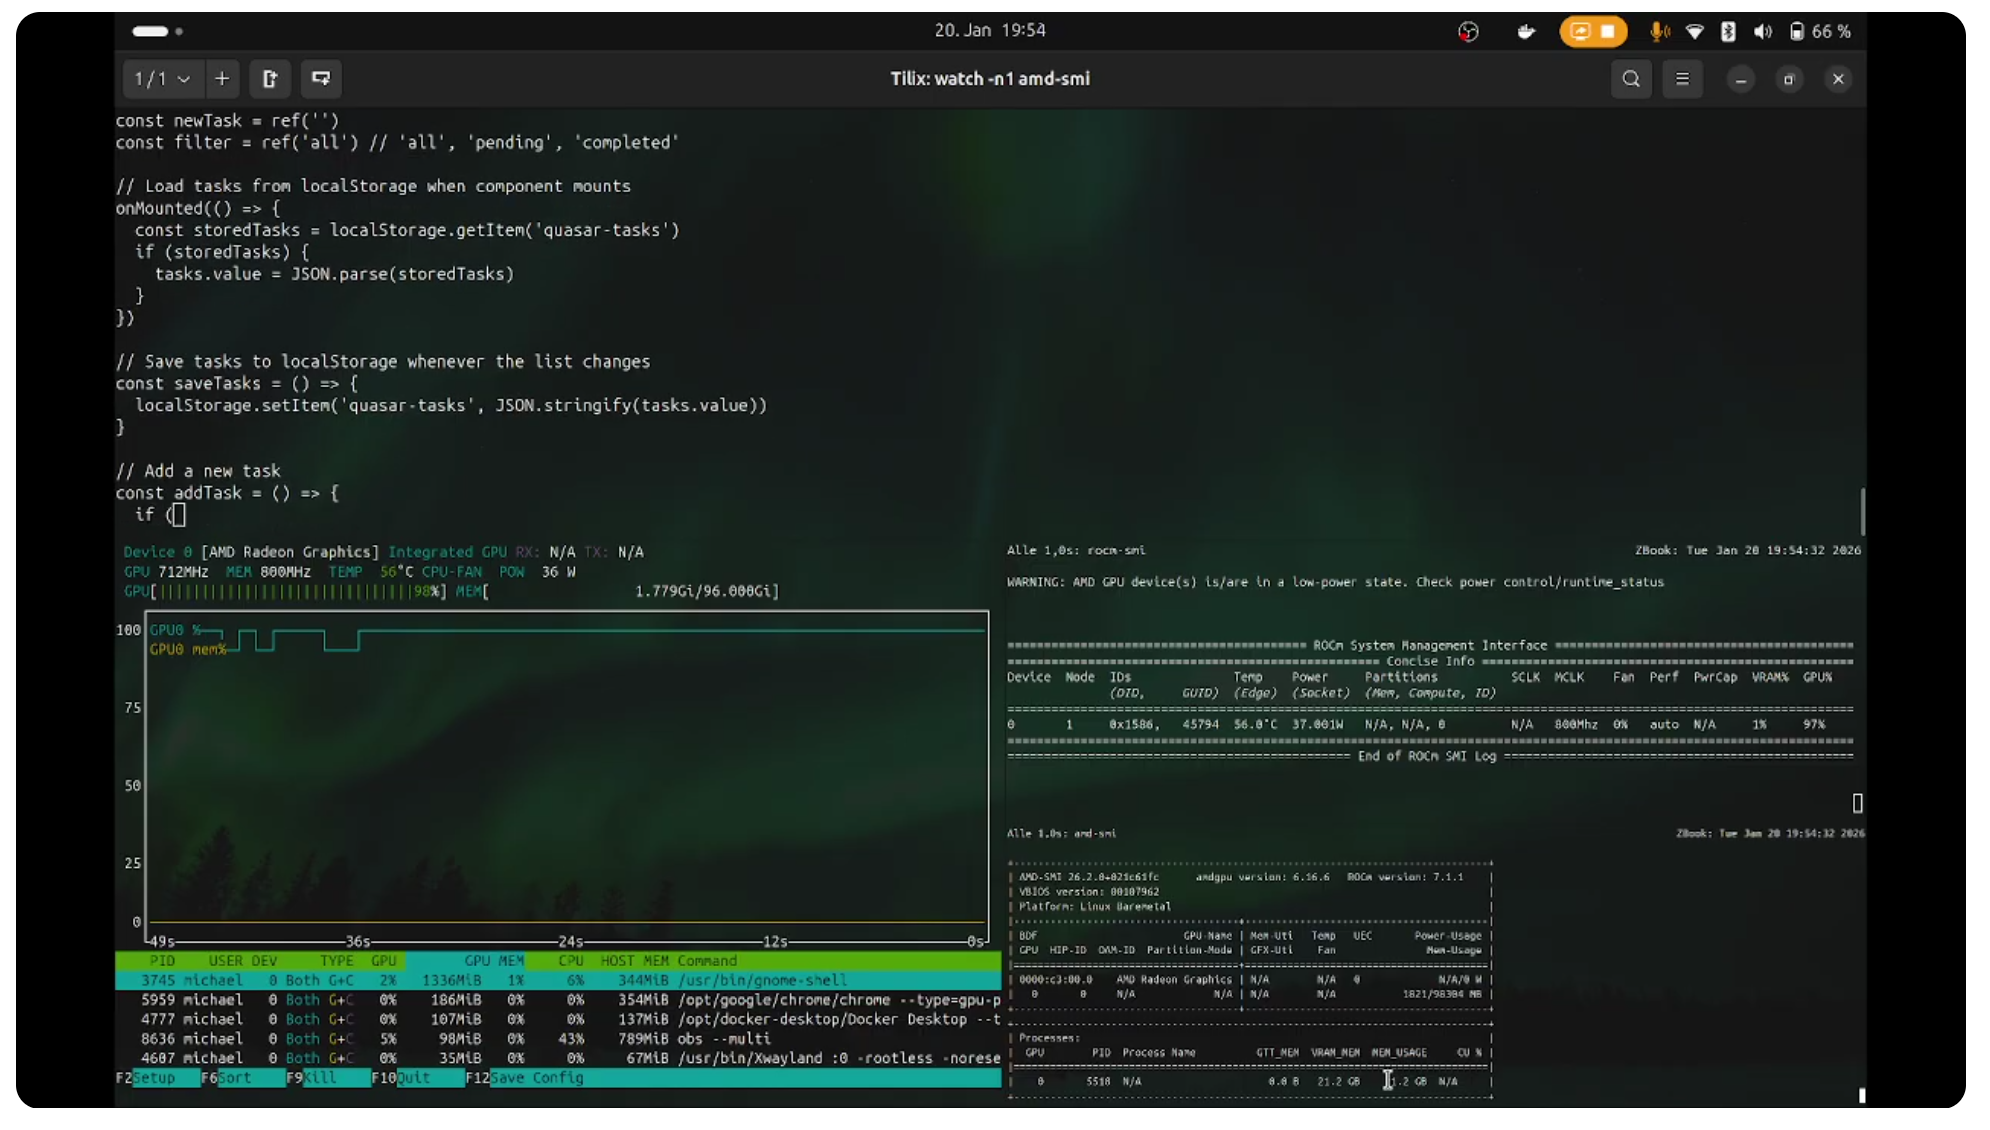Stop screen sharing with square button
The image size is (1990, 1130).
point(1608,31)
